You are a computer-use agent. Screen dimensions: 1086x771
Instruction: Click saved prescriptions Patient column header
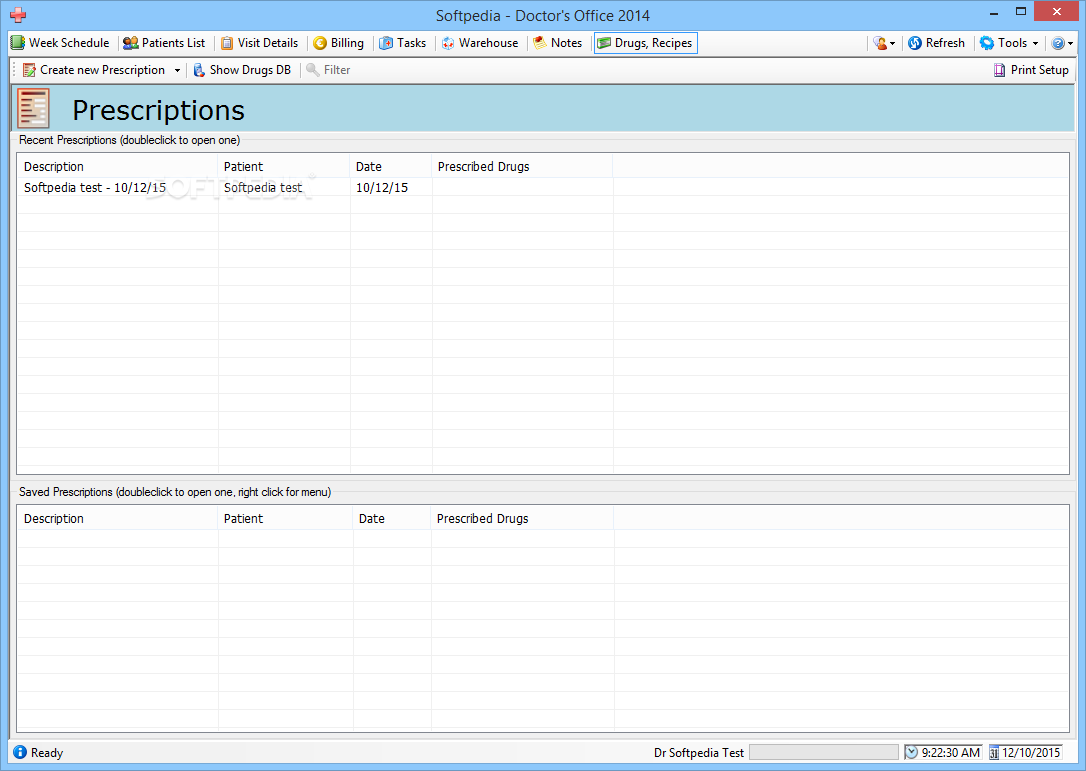pos(285,519)
